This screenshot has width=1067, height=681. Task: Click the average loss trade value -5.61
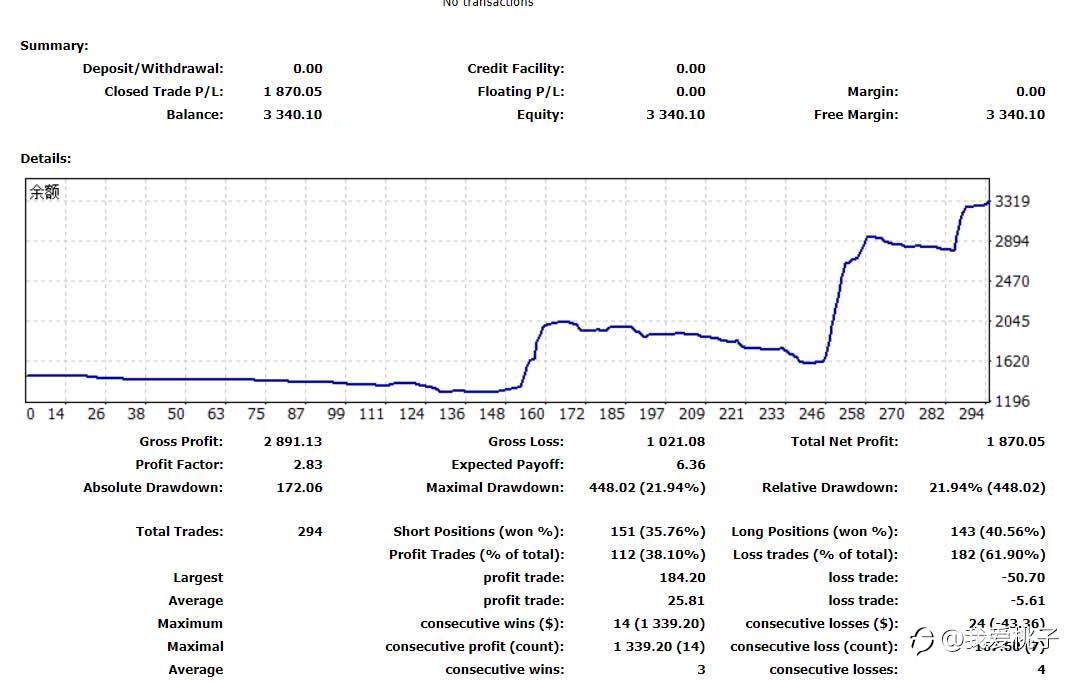pyautogui.click(x=1027, y=601)
